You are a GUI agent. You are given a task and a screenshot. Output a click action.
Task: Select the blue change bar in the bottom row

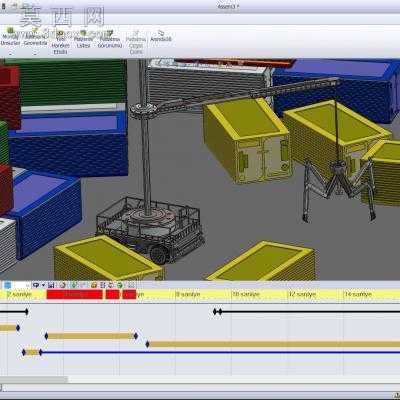point(220,352)
